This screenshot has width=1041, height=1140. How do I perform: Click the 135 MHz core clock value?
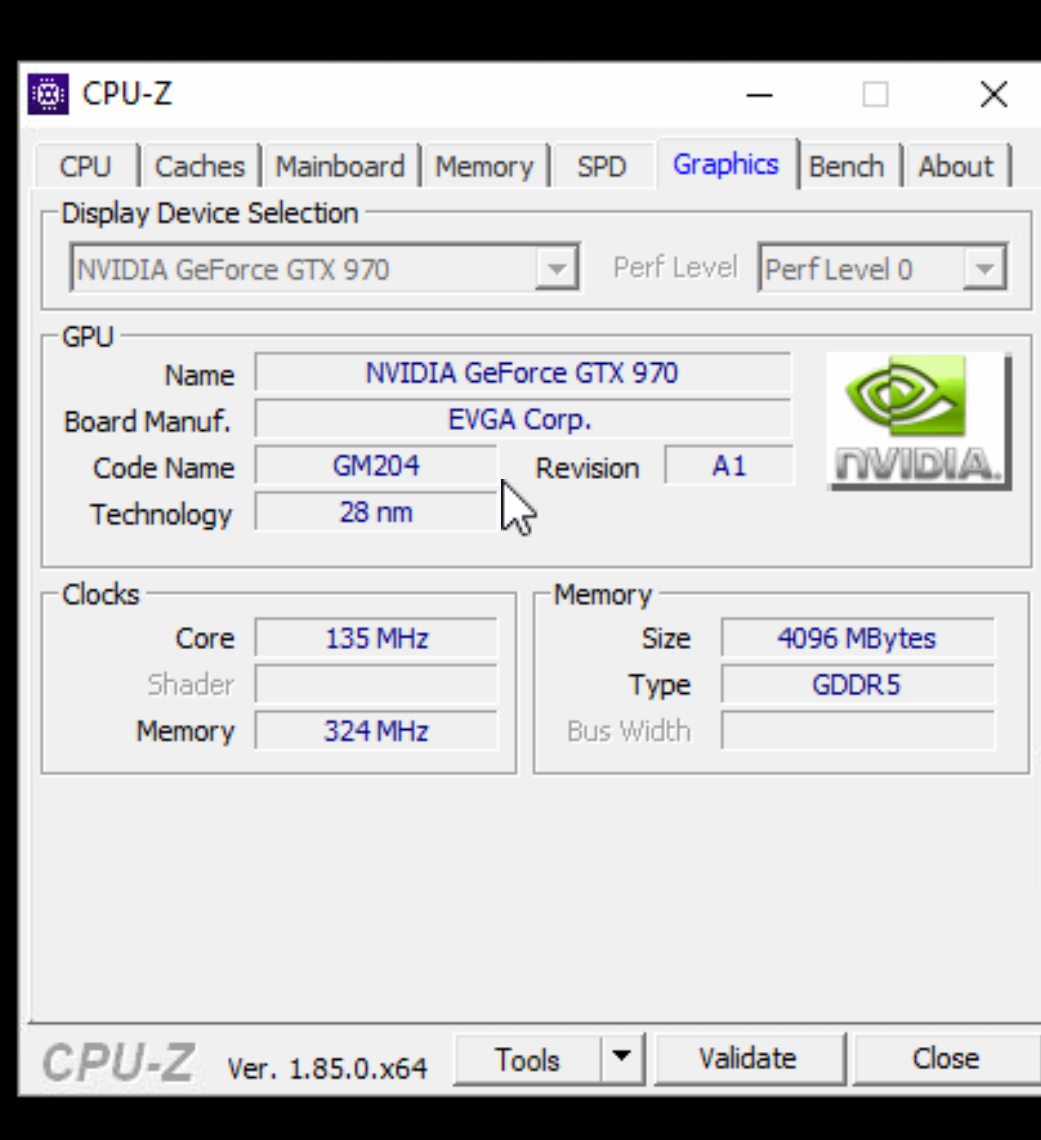[x=377, y=638]
